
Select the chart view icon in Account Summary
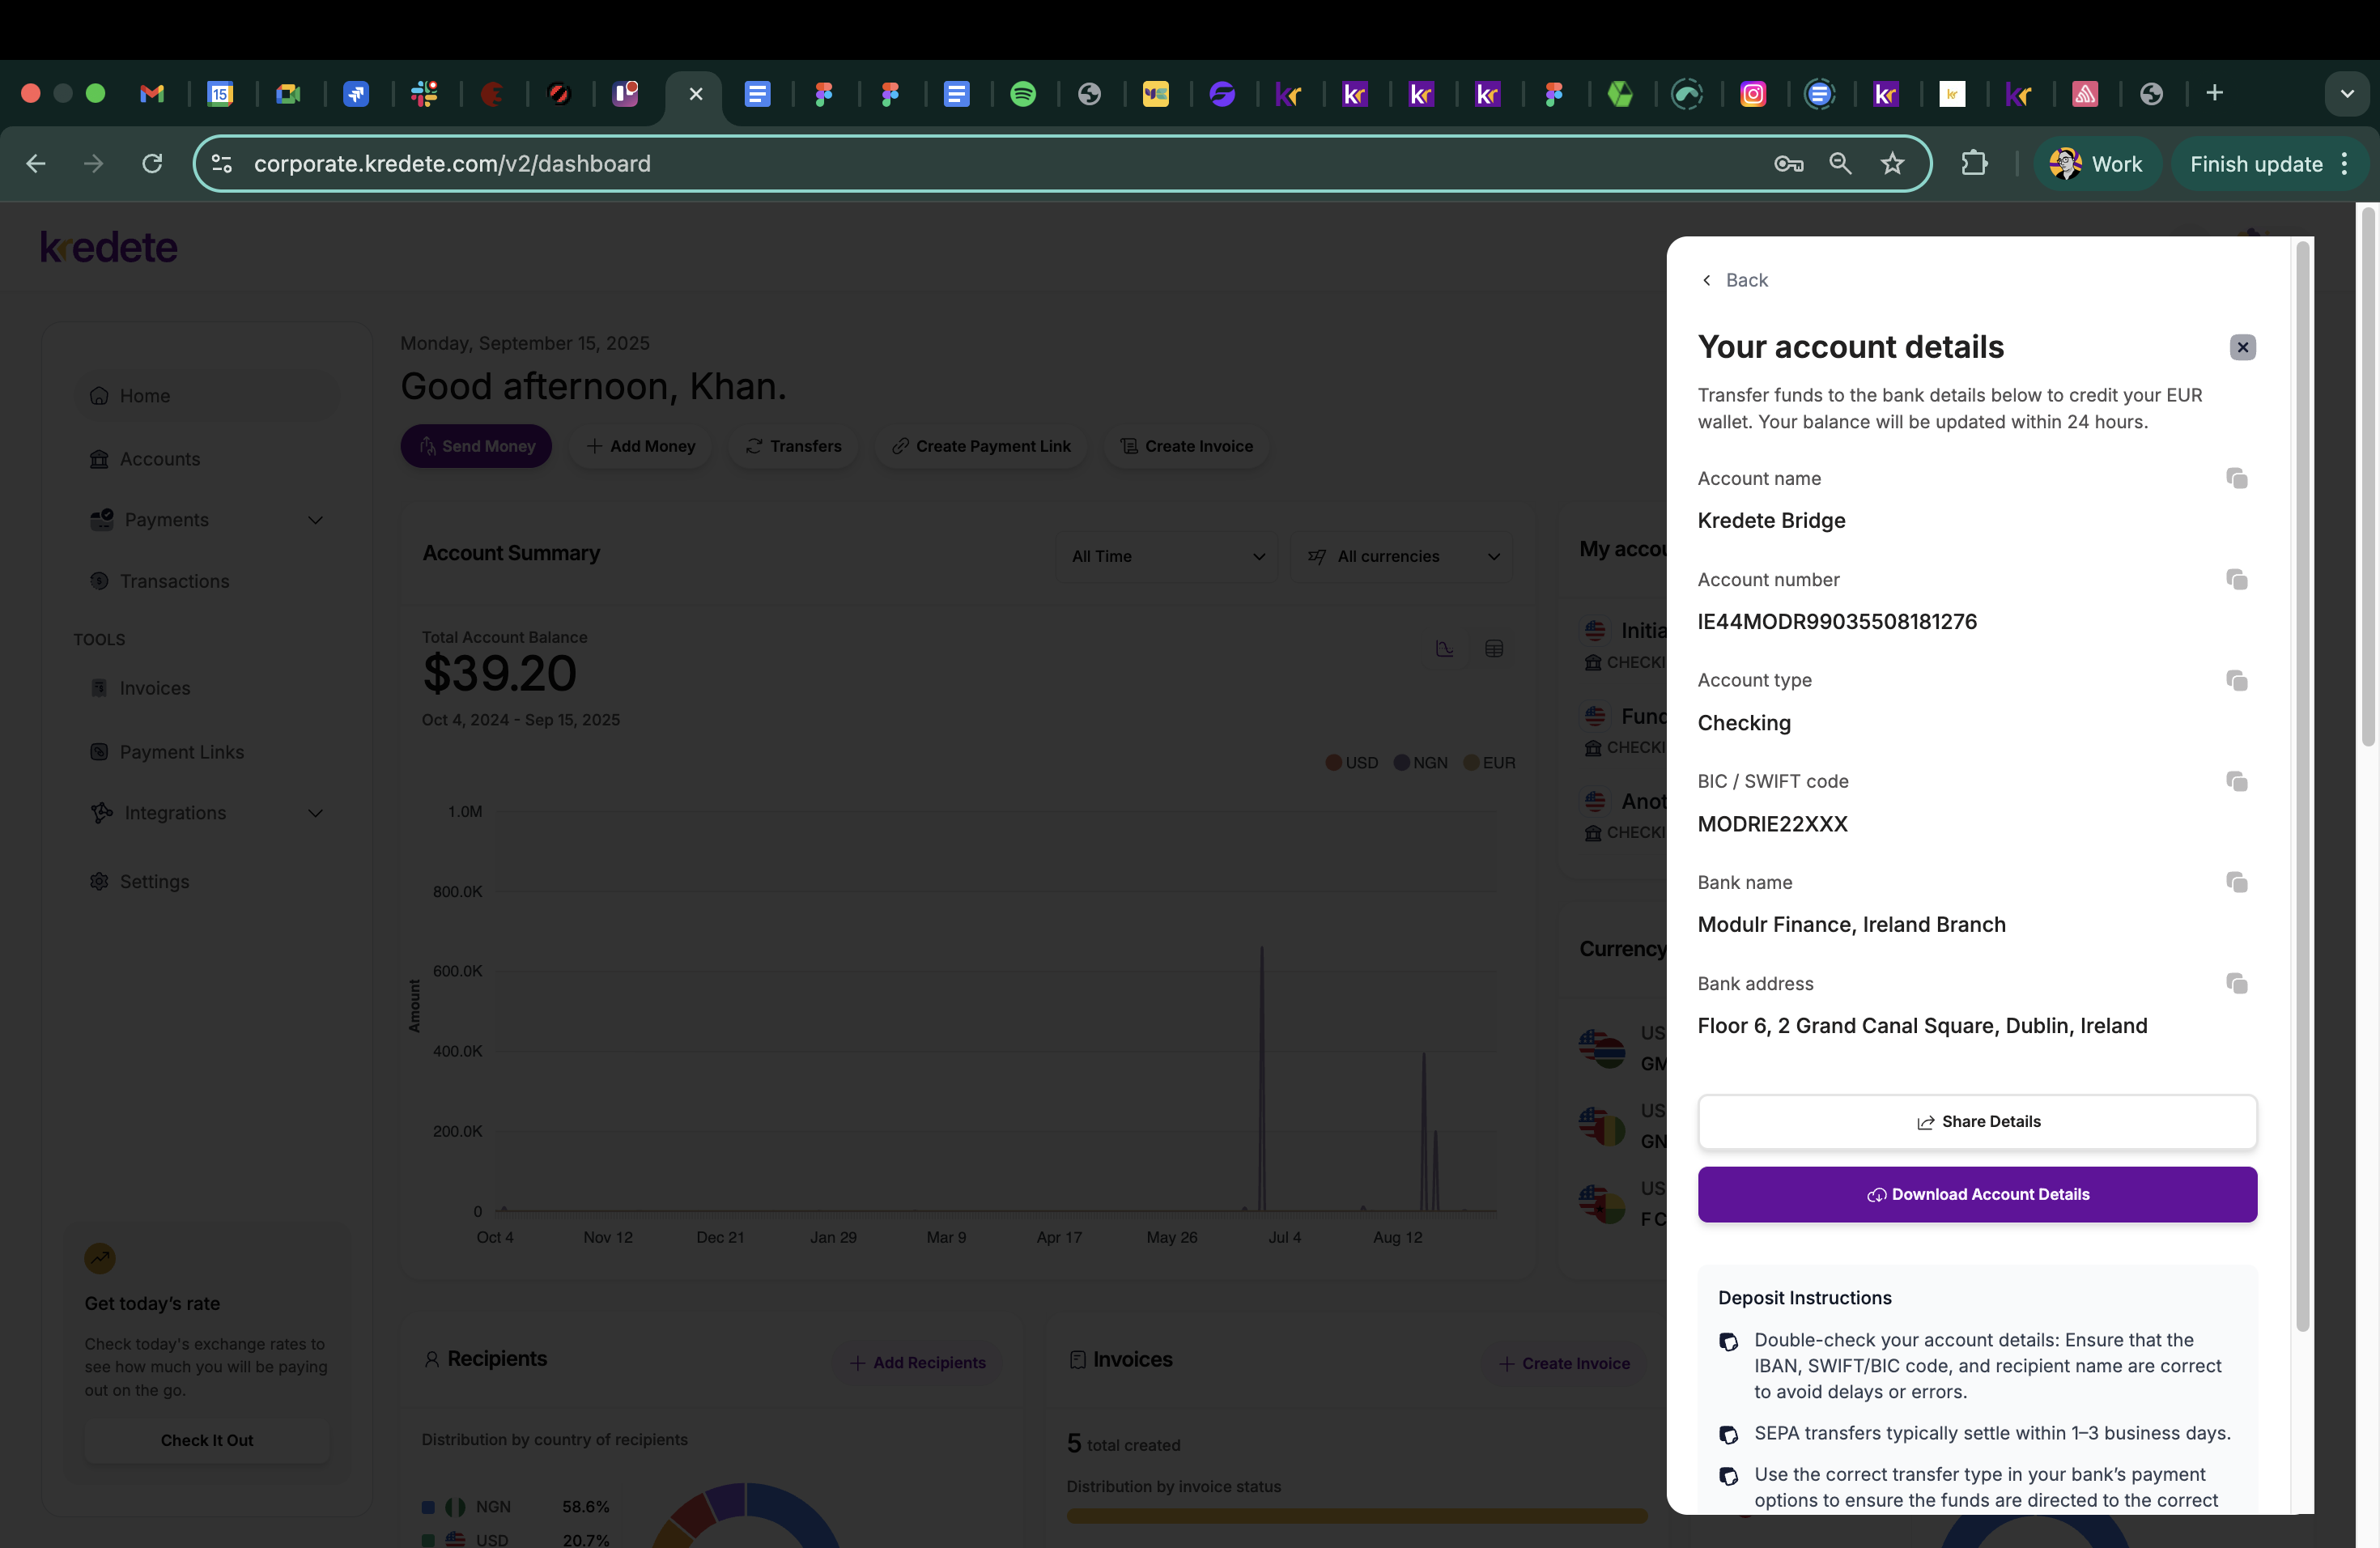1444,648
